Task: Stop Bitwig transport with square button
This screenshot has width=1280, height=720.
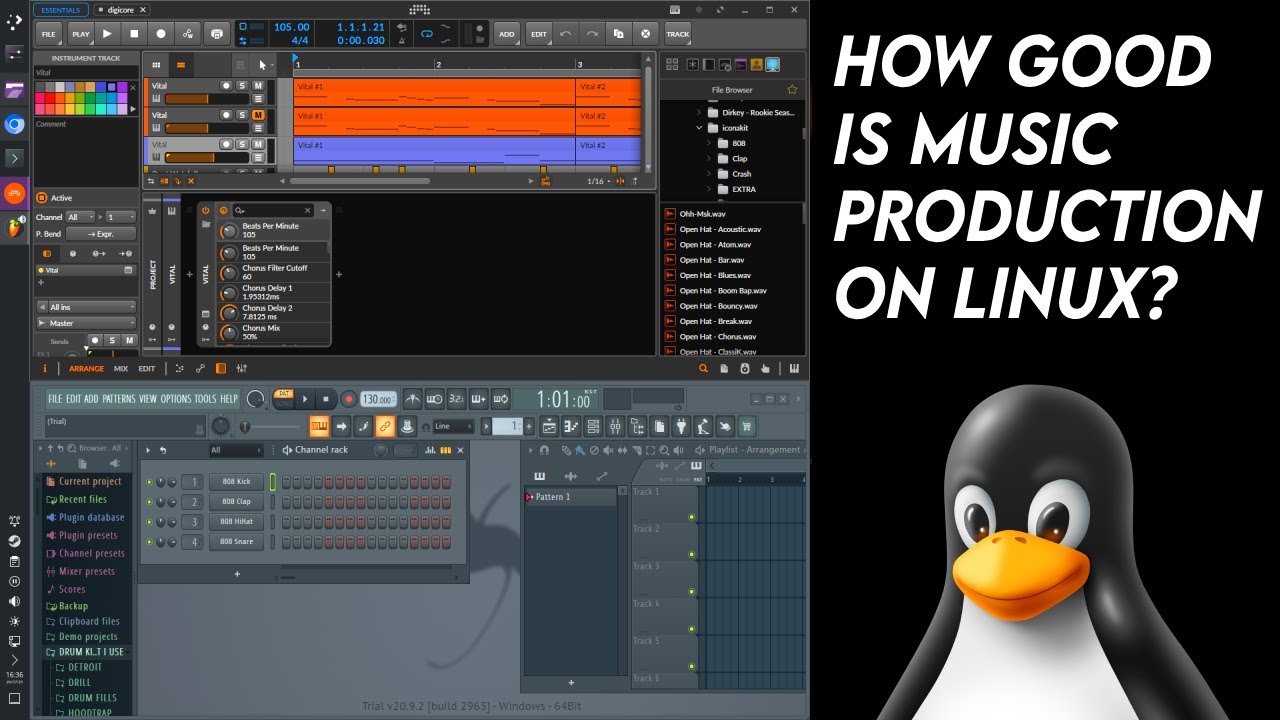Action: tap(134, 34)
